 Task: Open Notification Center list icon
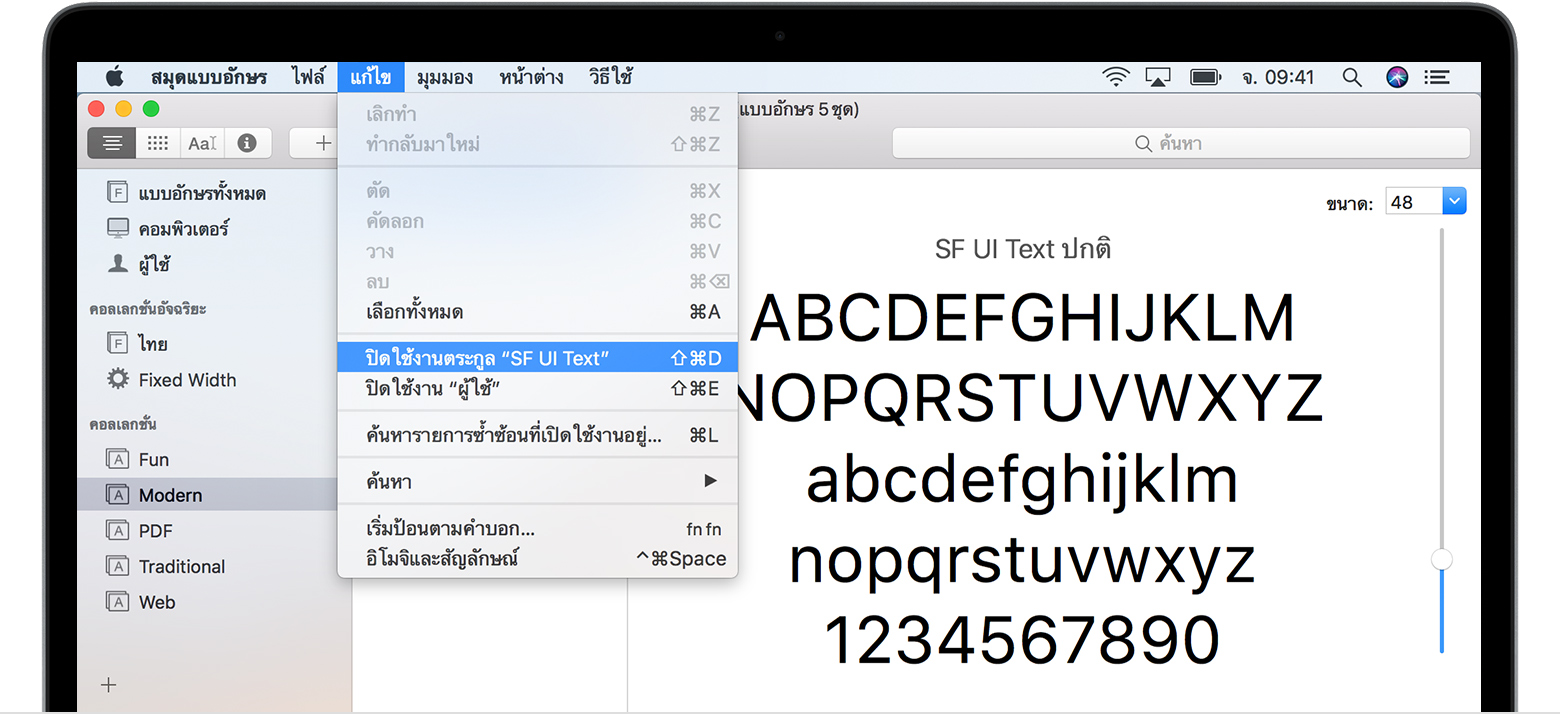click(1438, 77)
